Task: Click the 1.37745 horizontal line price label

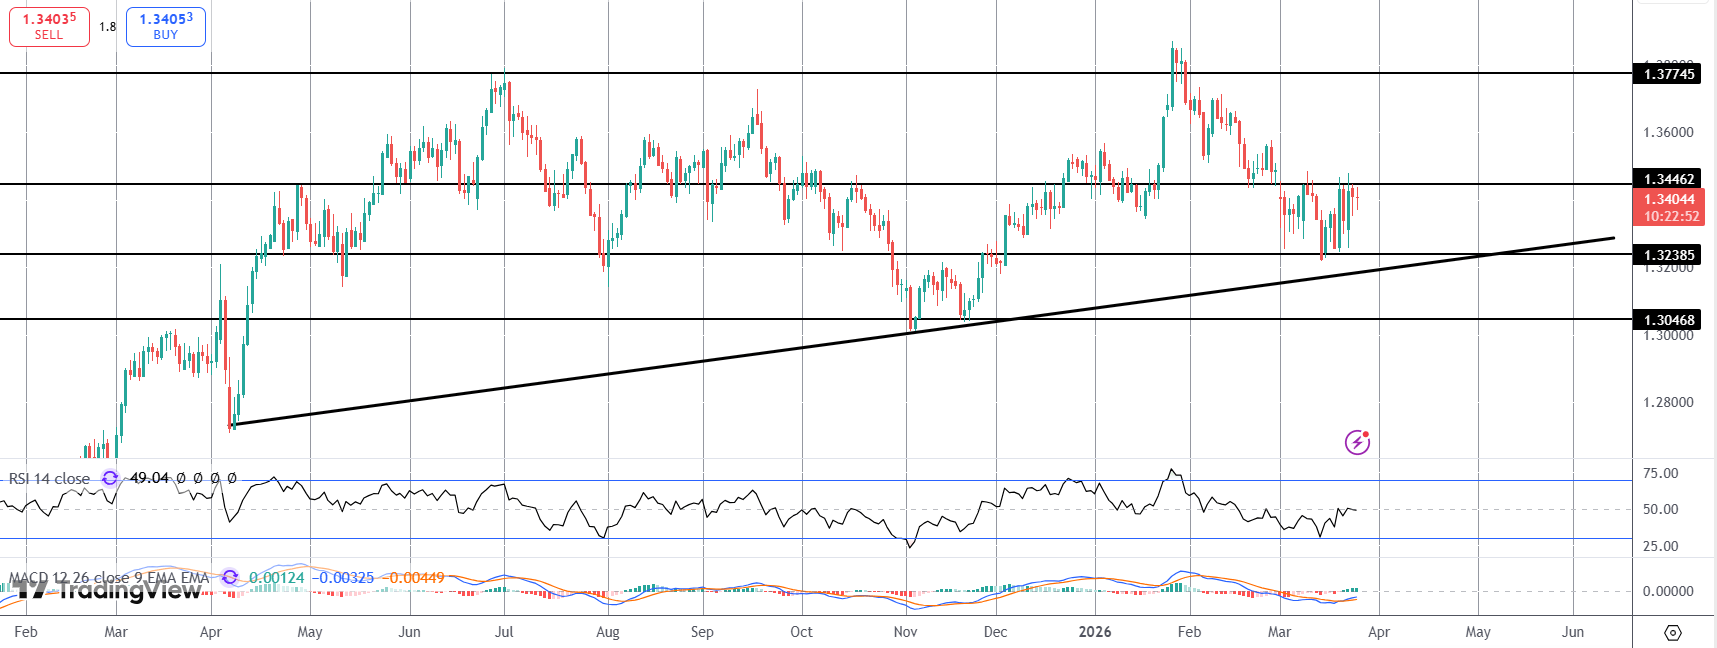Action: click(1669, 74)
